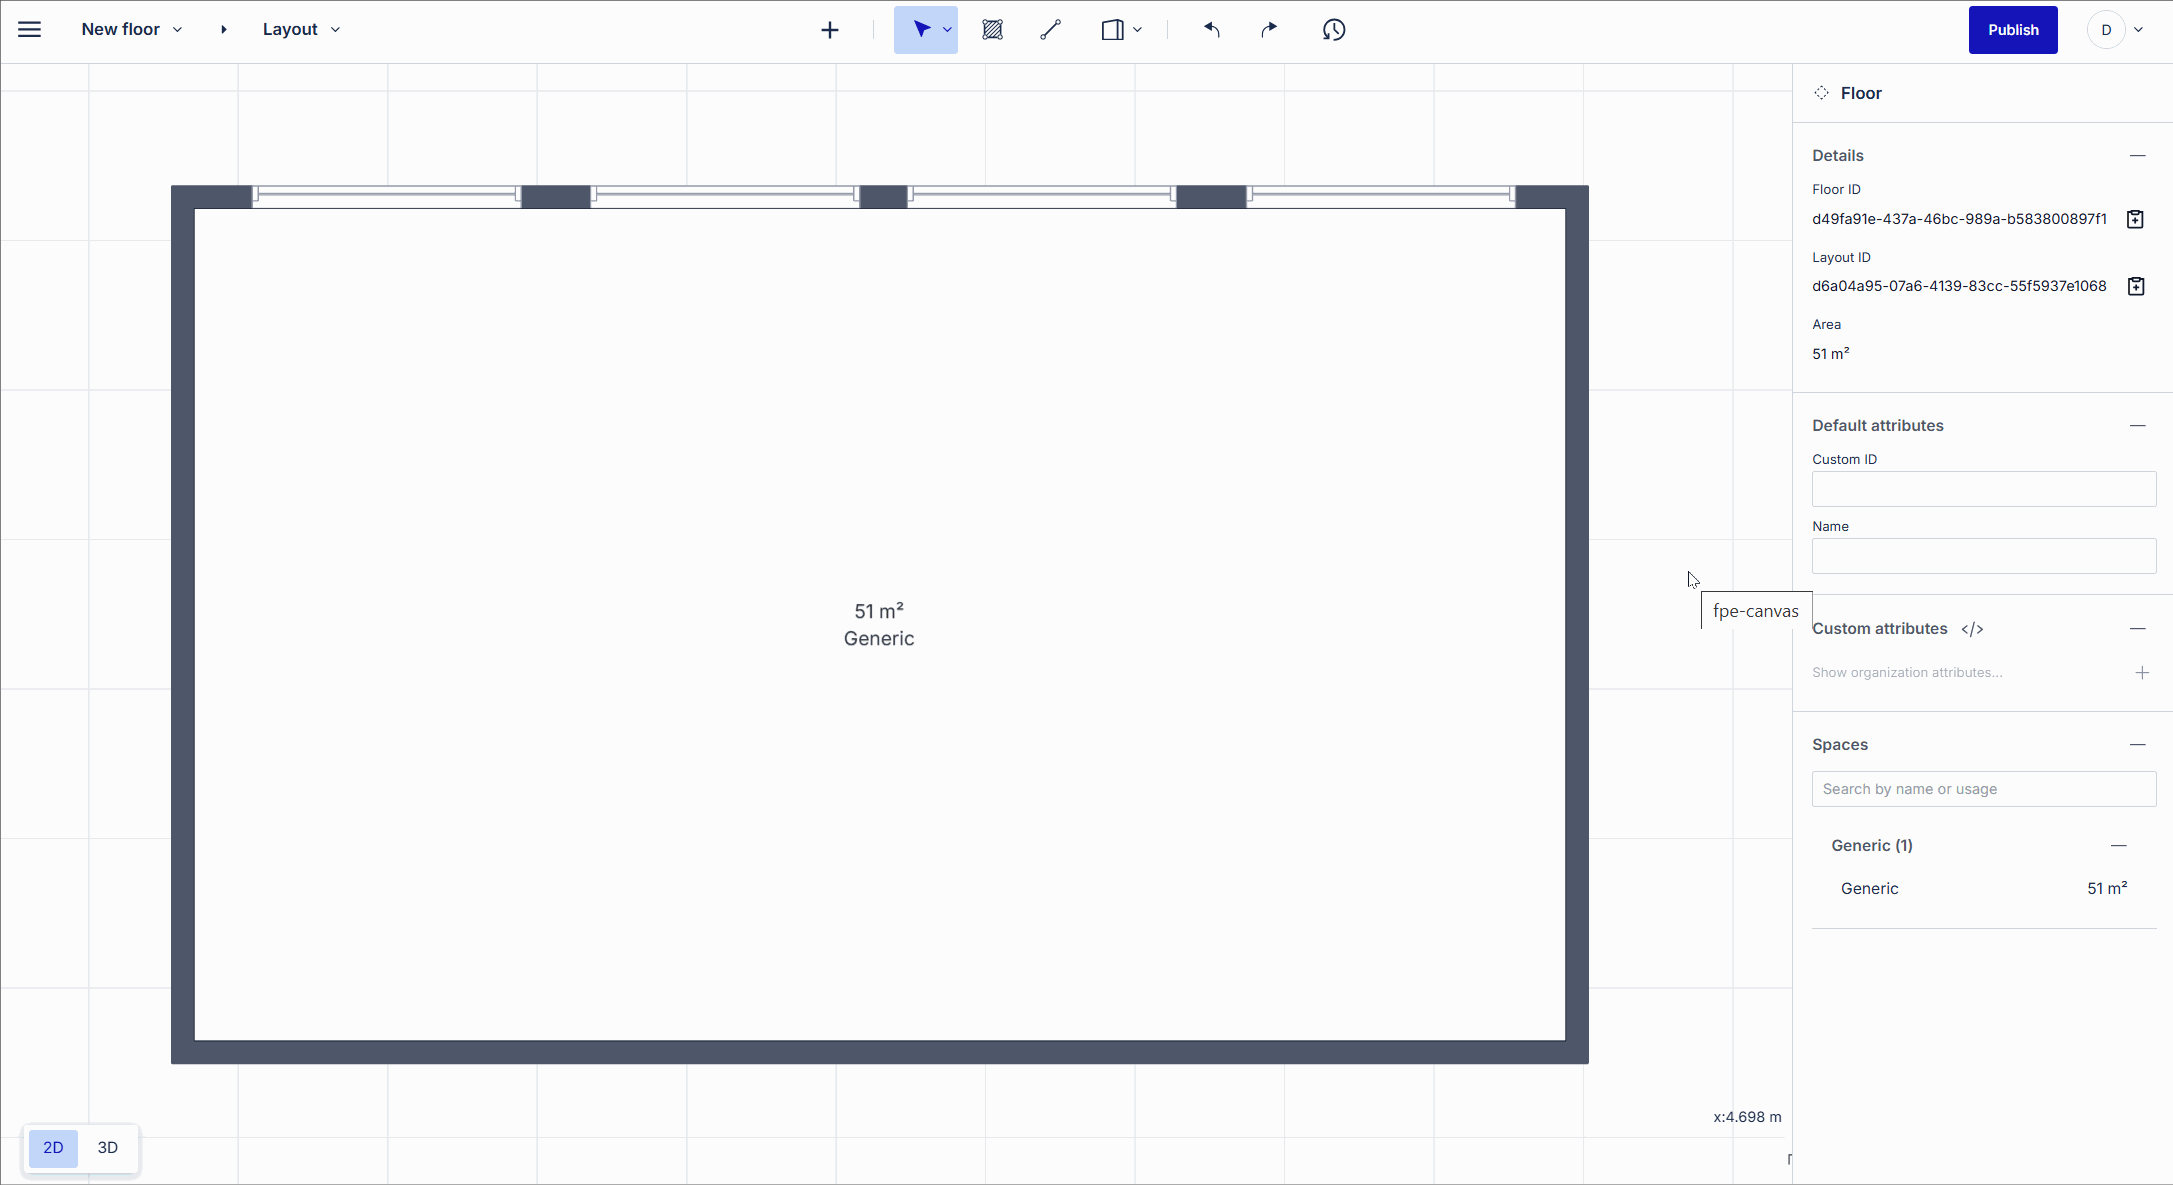Open the main hamburger menu
This screenshot has width=2173, height=1185.
pyautogui.click(x=29, y=29)
